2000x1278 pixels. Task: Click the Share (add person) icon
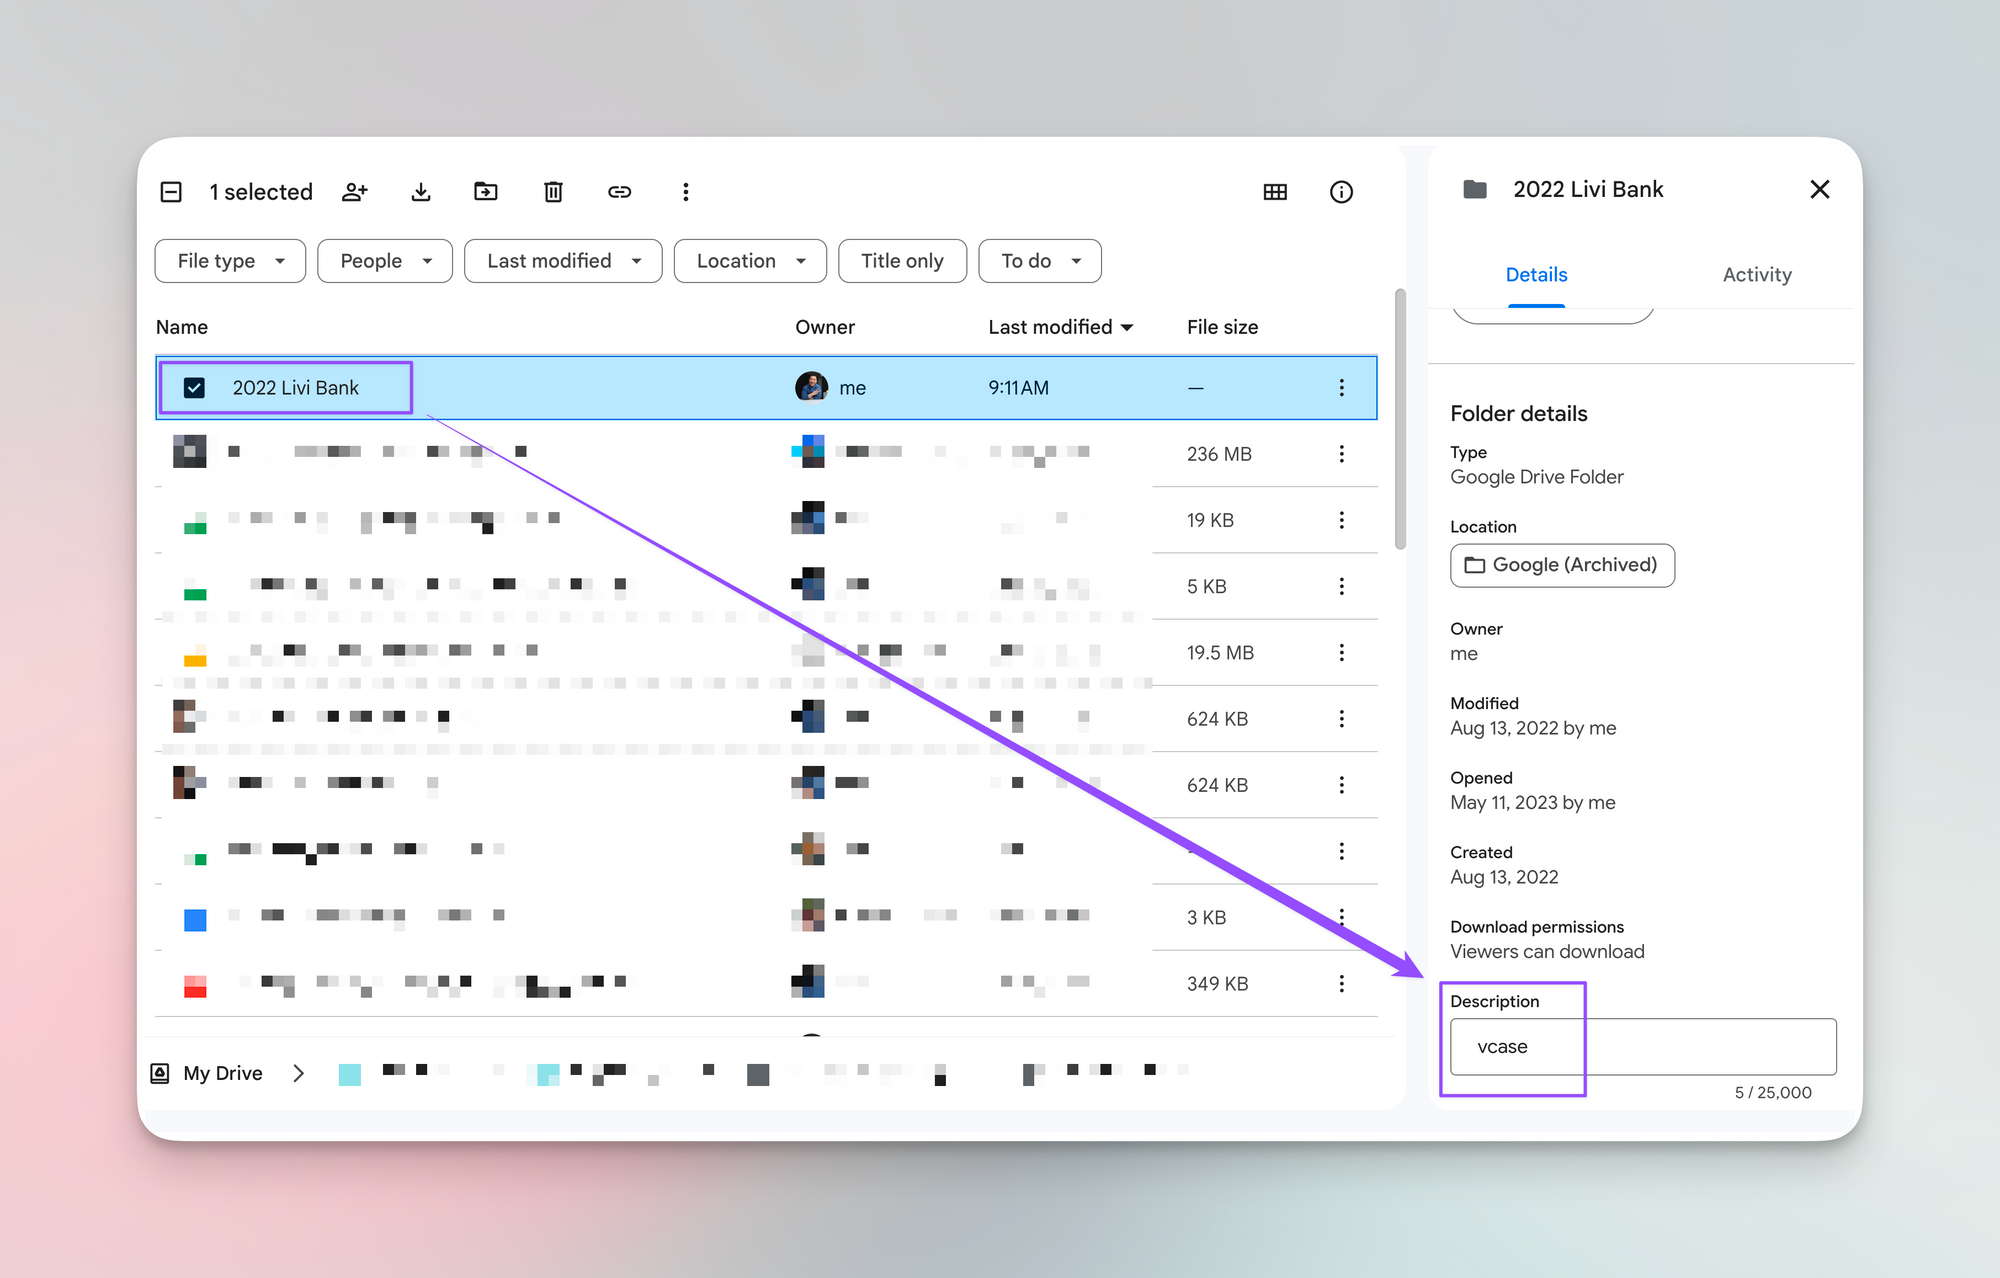(x=355, y=192)
